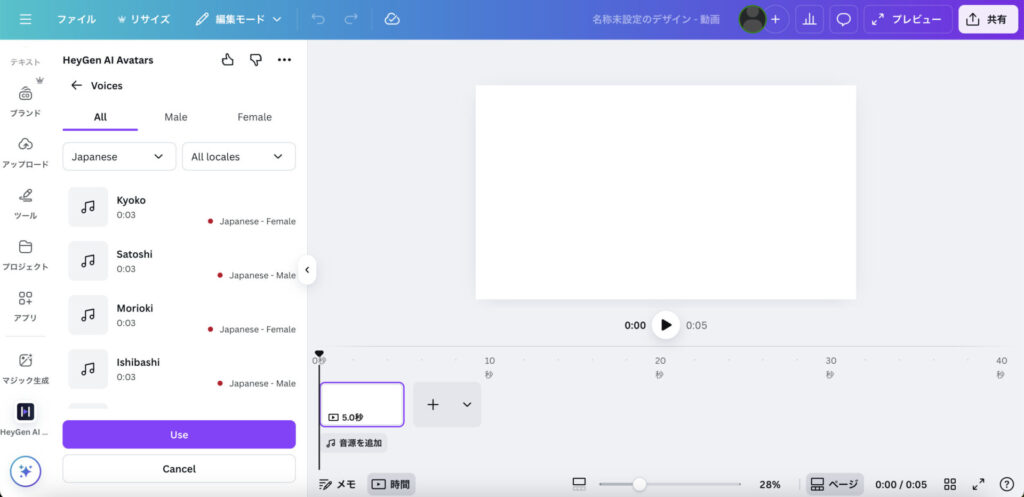Open Magic assistant sparkle button

point(25,472)
